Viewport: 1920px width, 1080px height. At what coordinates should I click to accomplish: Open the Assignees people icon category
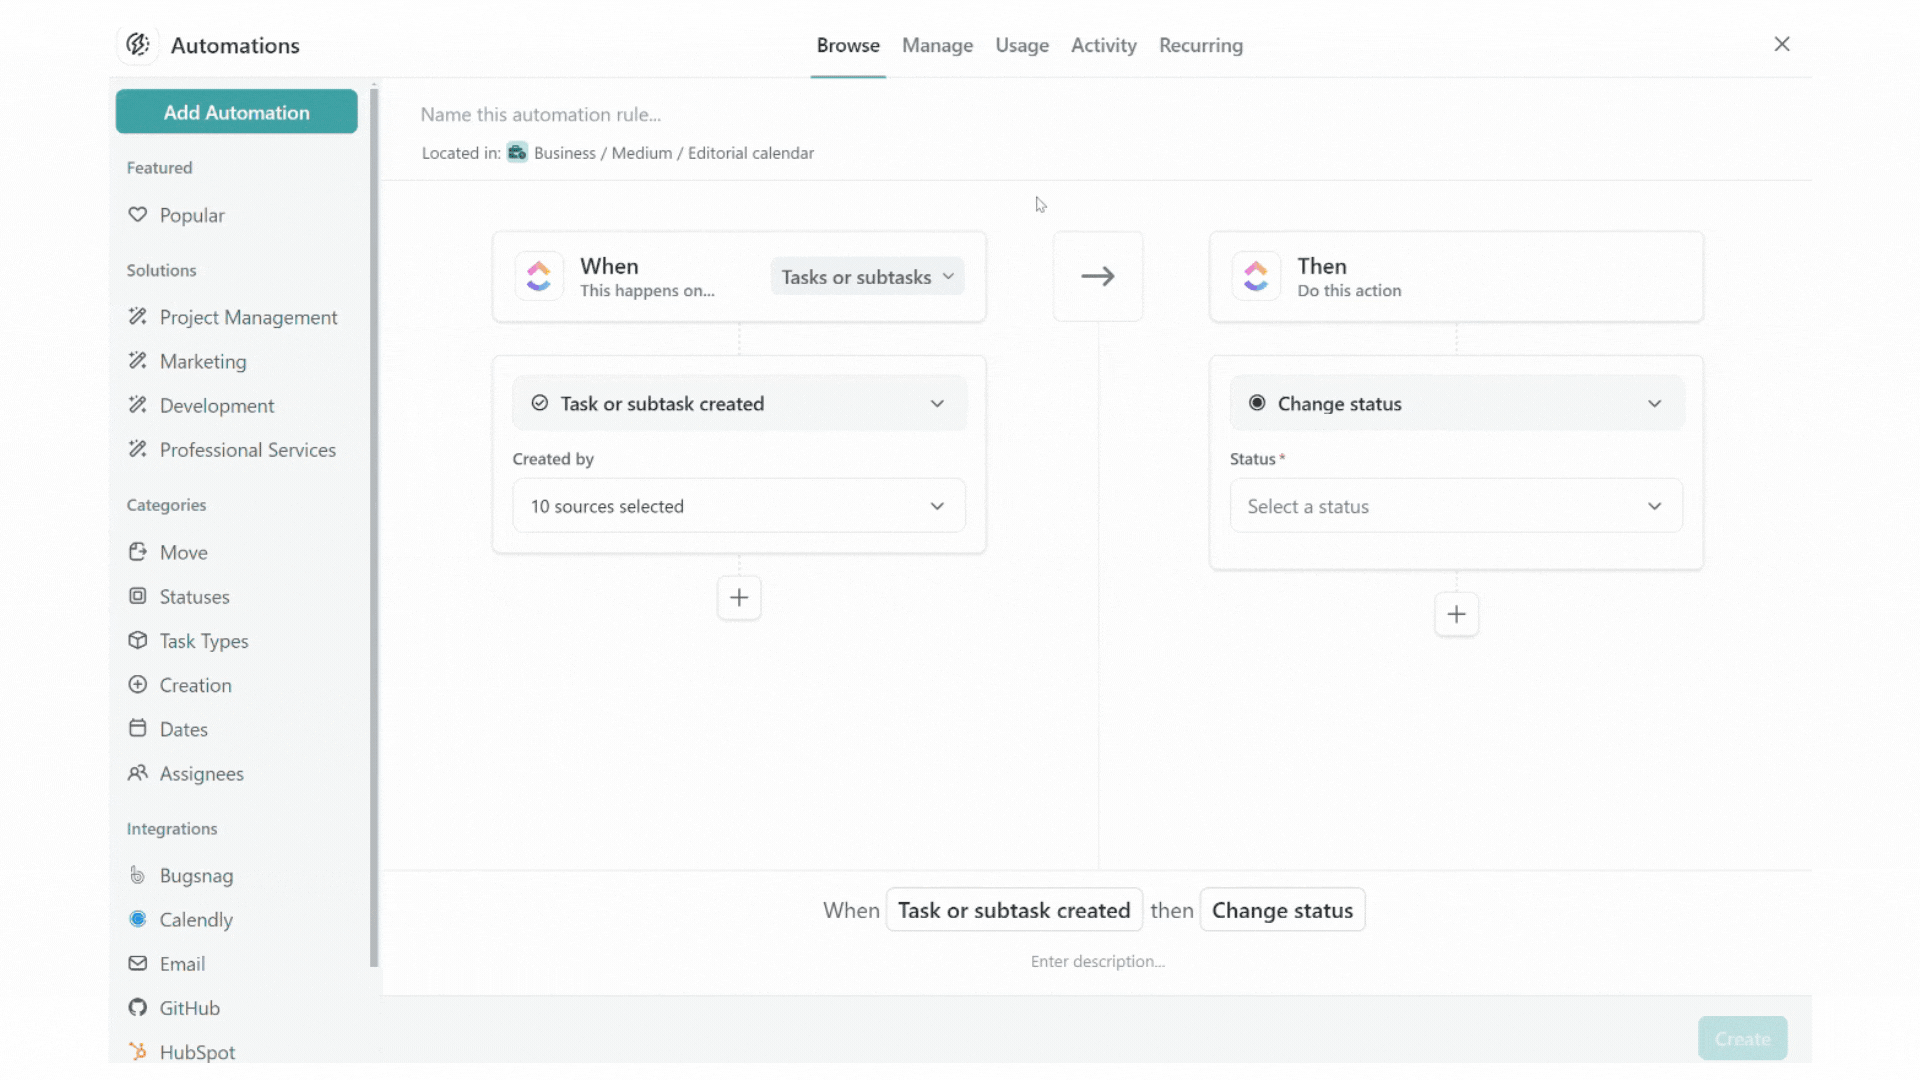138,774
